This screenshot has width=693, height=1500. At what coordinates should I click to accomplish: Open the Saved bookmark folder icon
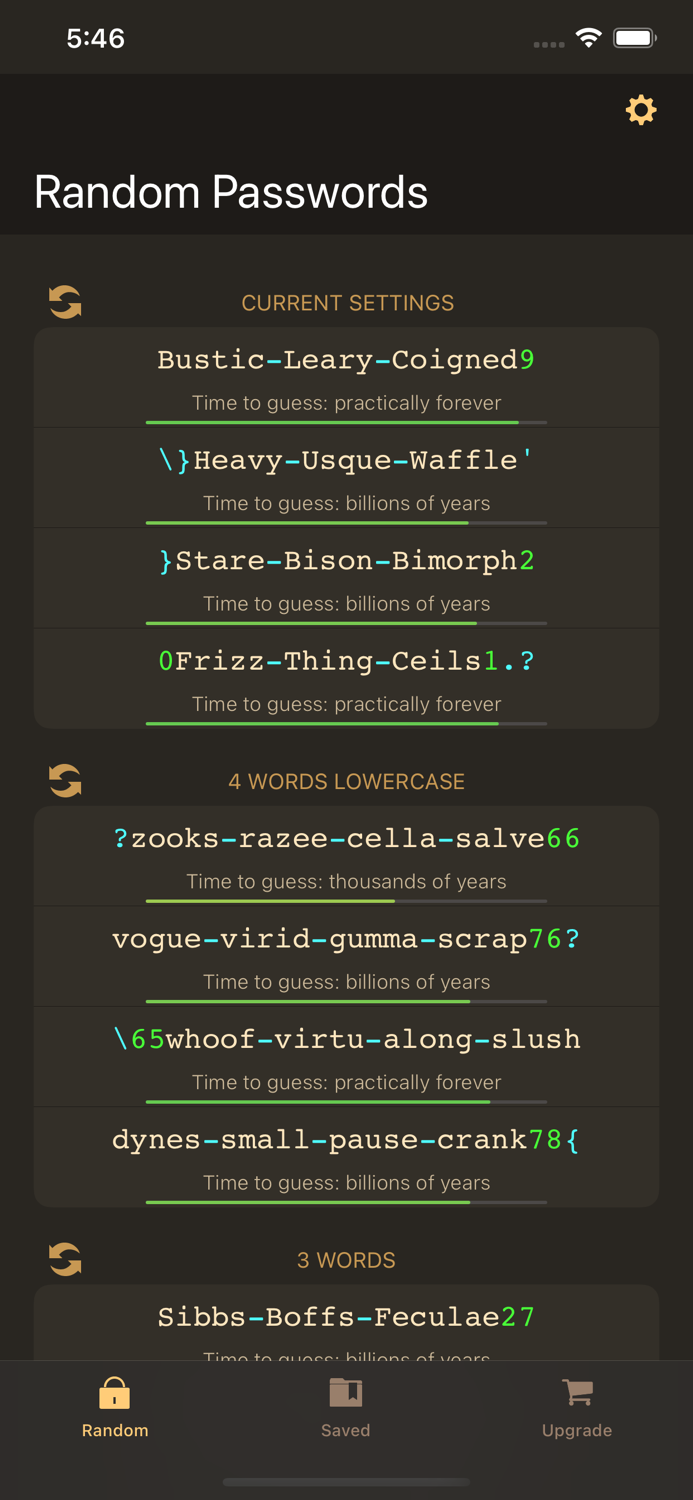tap(345, 1391)
